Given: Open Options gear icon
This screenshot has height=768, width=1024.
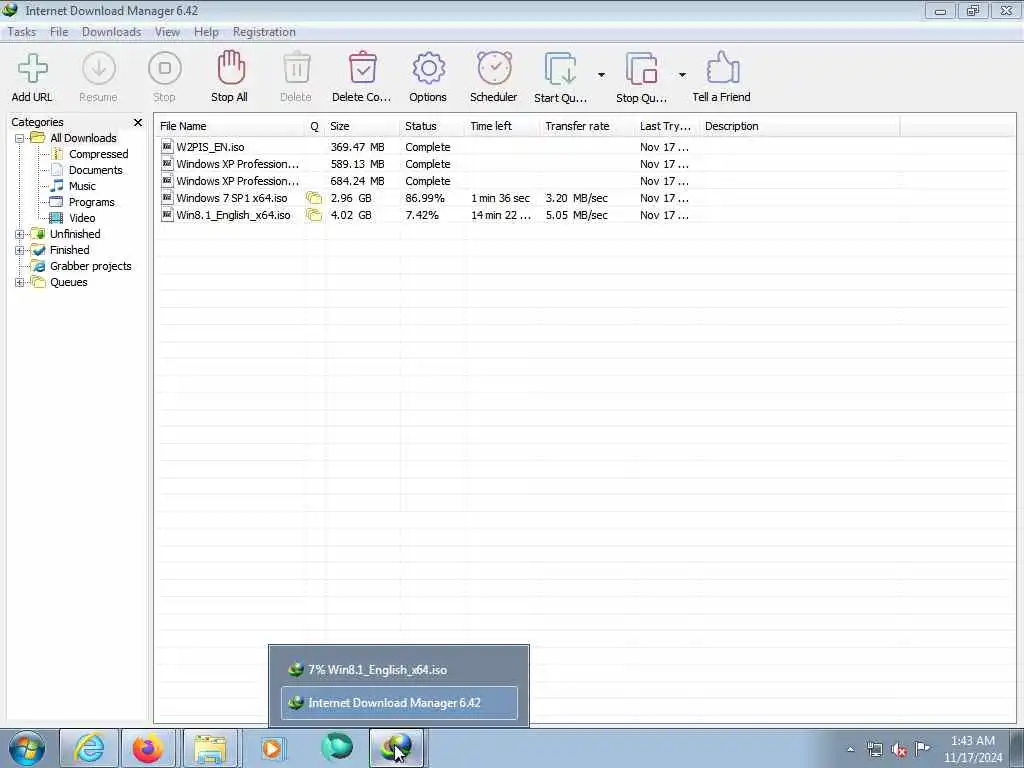Looking at the screenshot, I should click(428, 69).
